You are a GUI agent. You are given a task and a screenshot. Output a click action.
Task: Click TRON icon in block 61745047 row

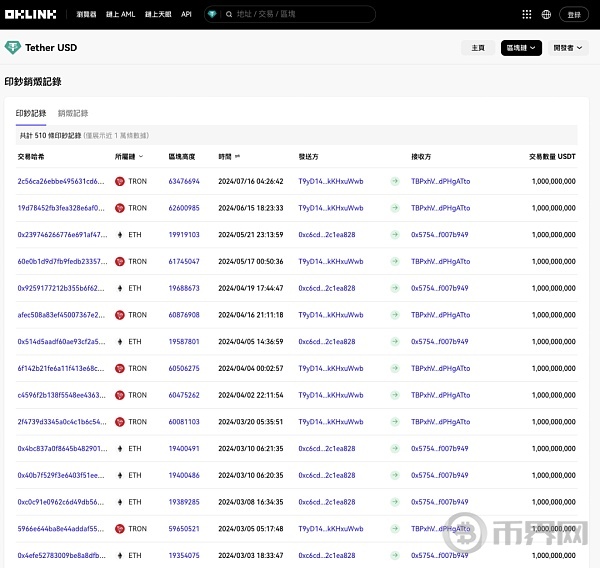120,261
